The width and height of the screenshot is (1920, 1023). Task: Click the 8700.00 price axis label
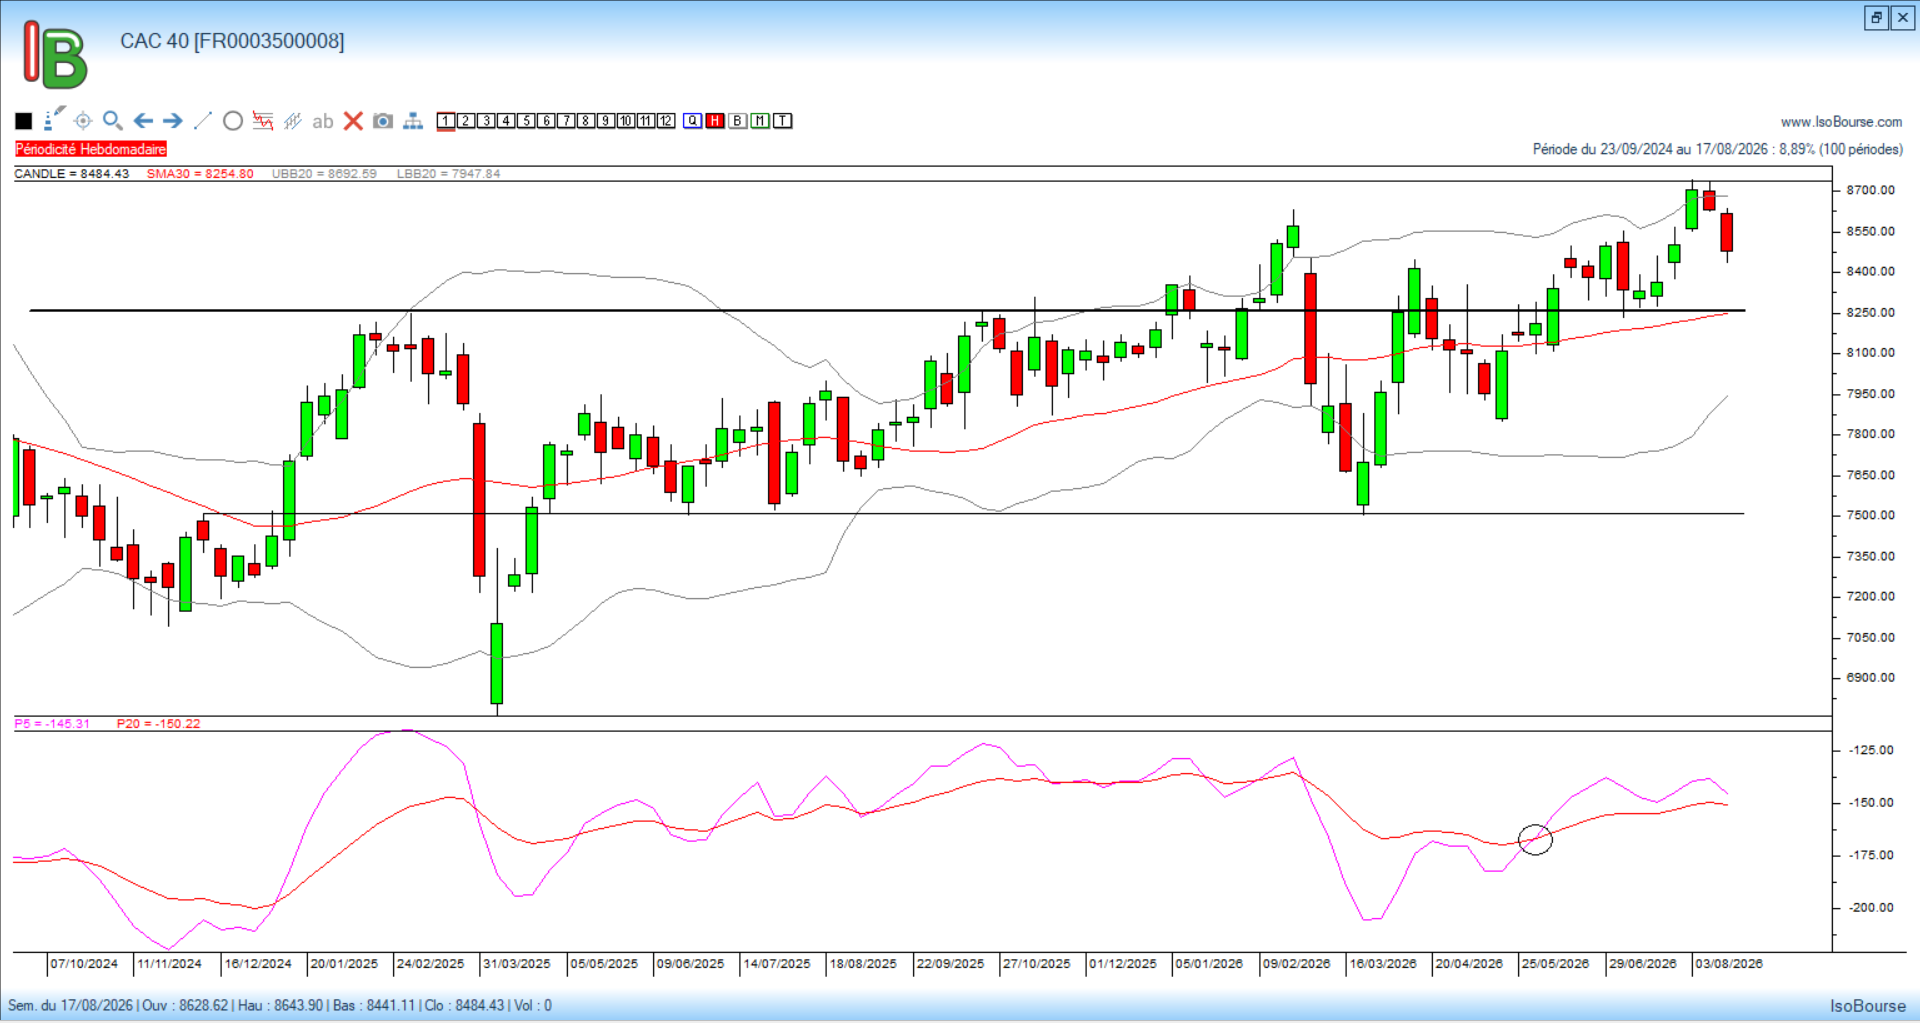point(1870,190)
